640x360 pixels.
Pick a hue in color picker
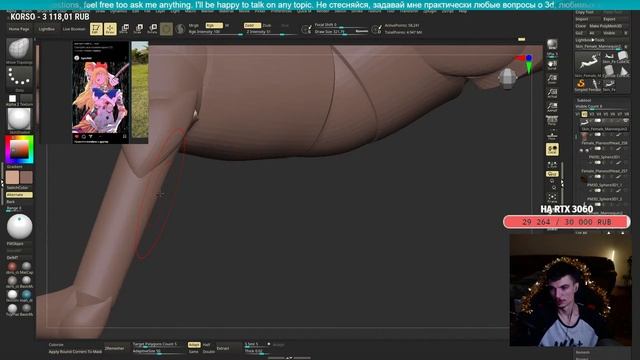(19, 150)
